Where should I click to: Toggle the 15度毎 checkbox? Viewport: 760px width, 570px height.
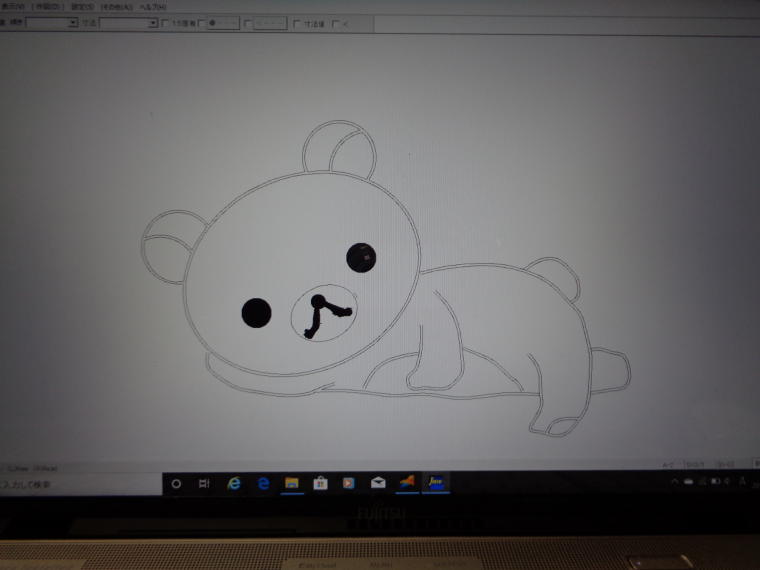pyautogui.click(x=165, y=23)
